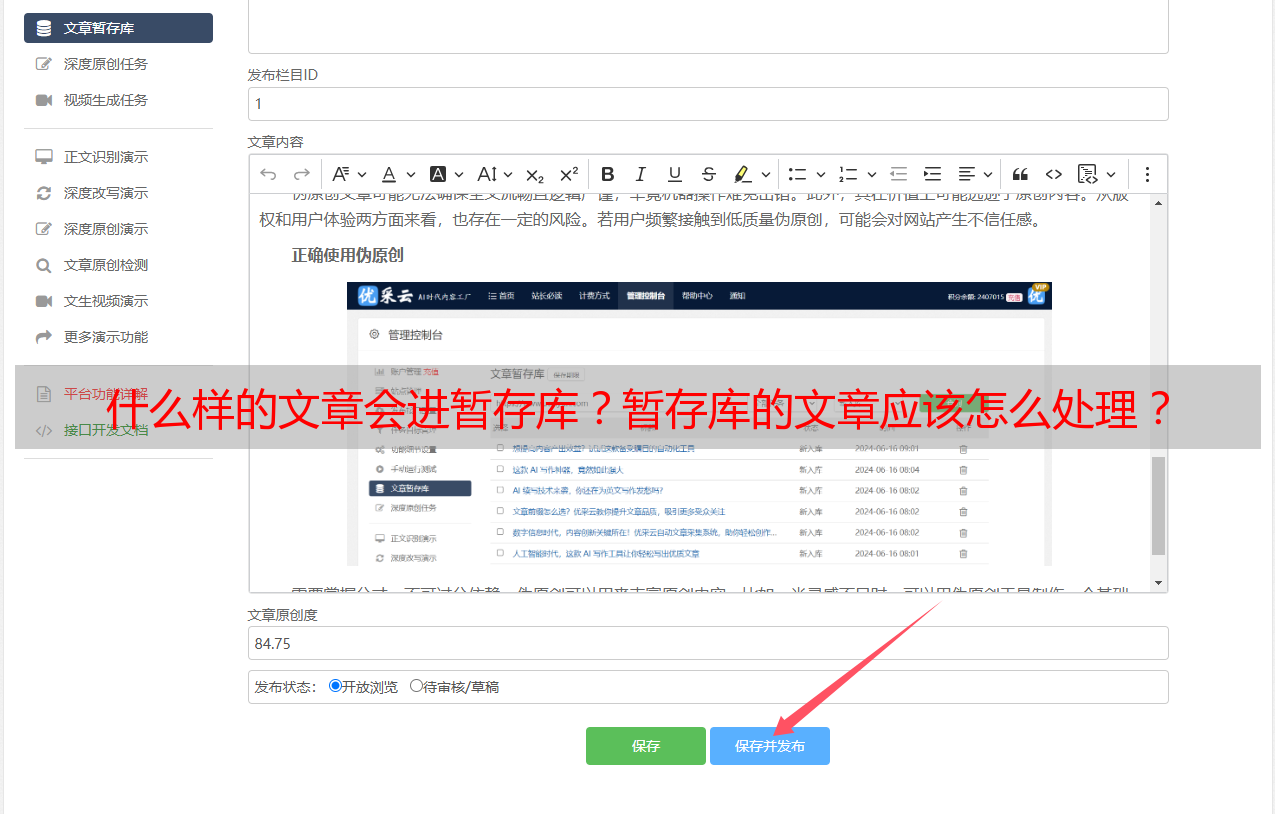Click the text area above 发布栏目ID
The height and width of the screenshot is (814, 1275).
(x=708, y=26)
